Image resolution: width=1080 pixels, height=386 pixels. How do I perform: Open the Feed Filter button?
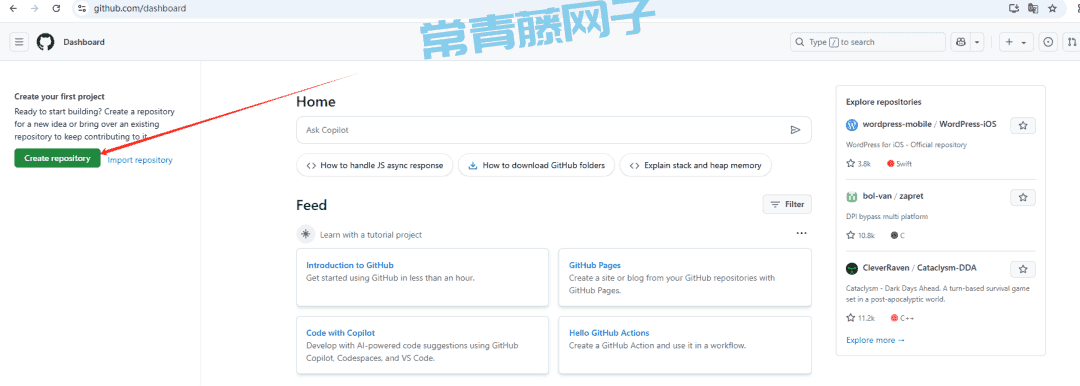(x=787, y=204)
